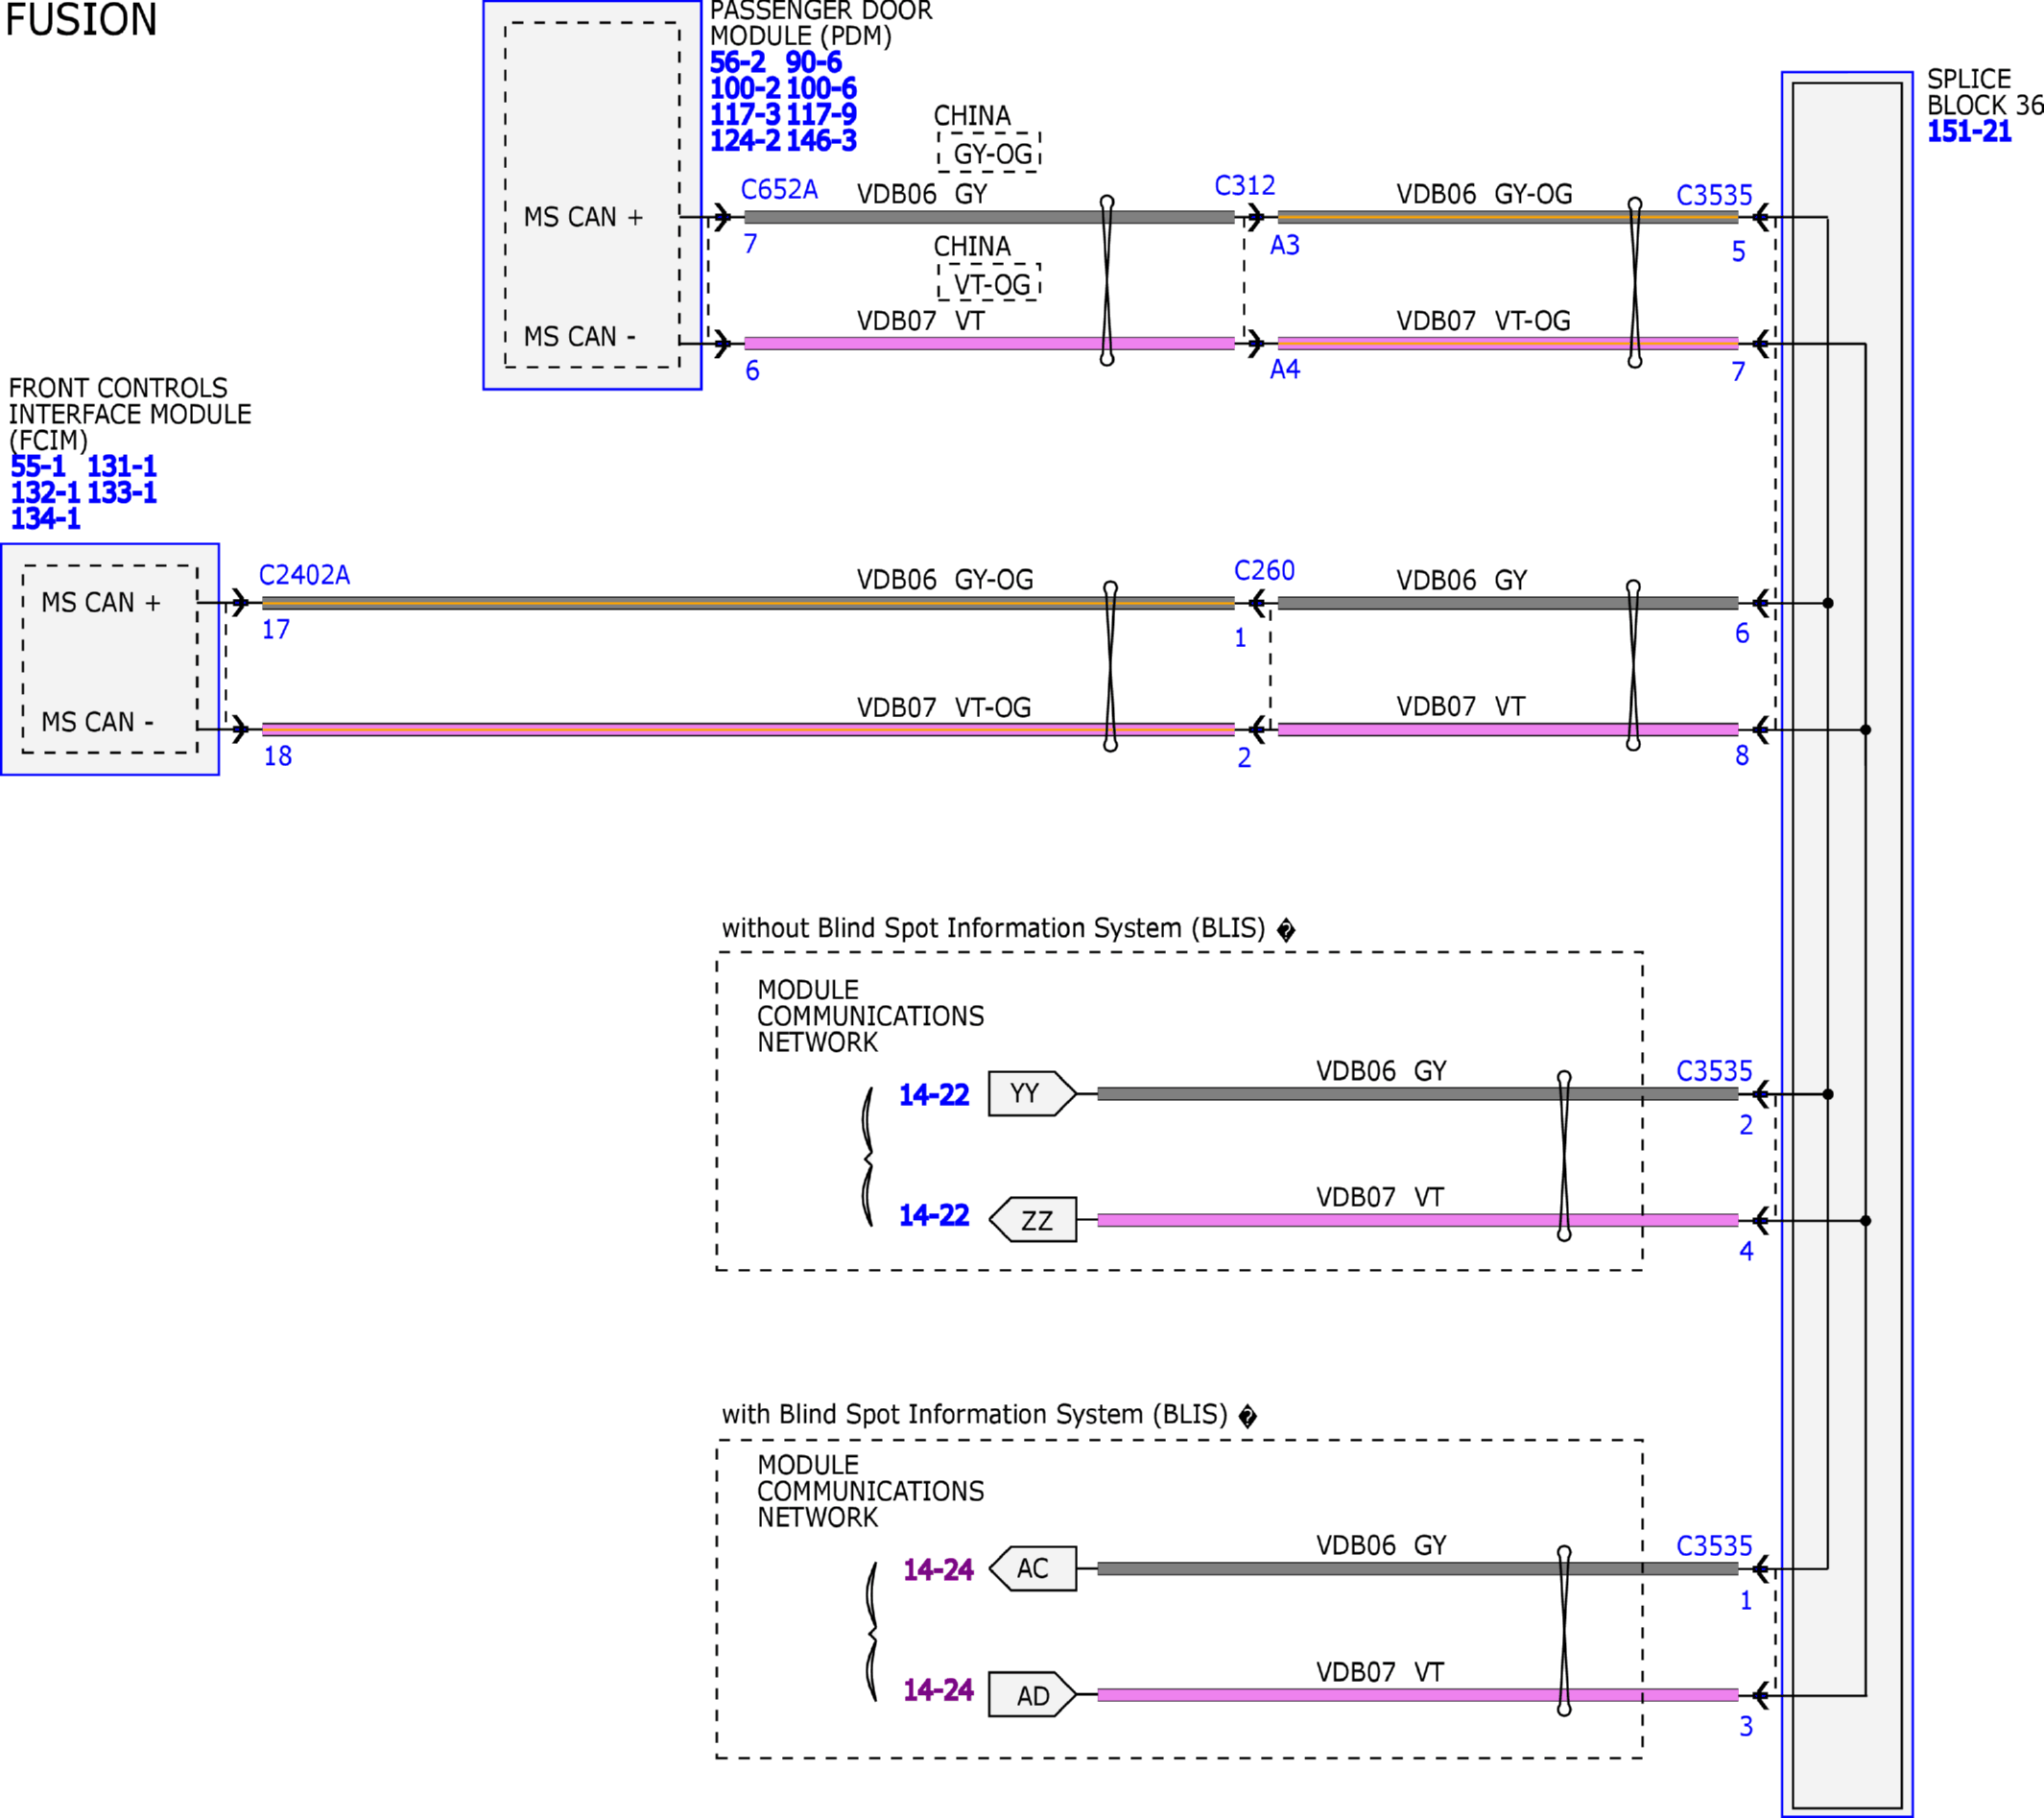Open the 14-22 reference beside connector ZZ
Screen dimensions: 2044x1818
(934, 1216)
